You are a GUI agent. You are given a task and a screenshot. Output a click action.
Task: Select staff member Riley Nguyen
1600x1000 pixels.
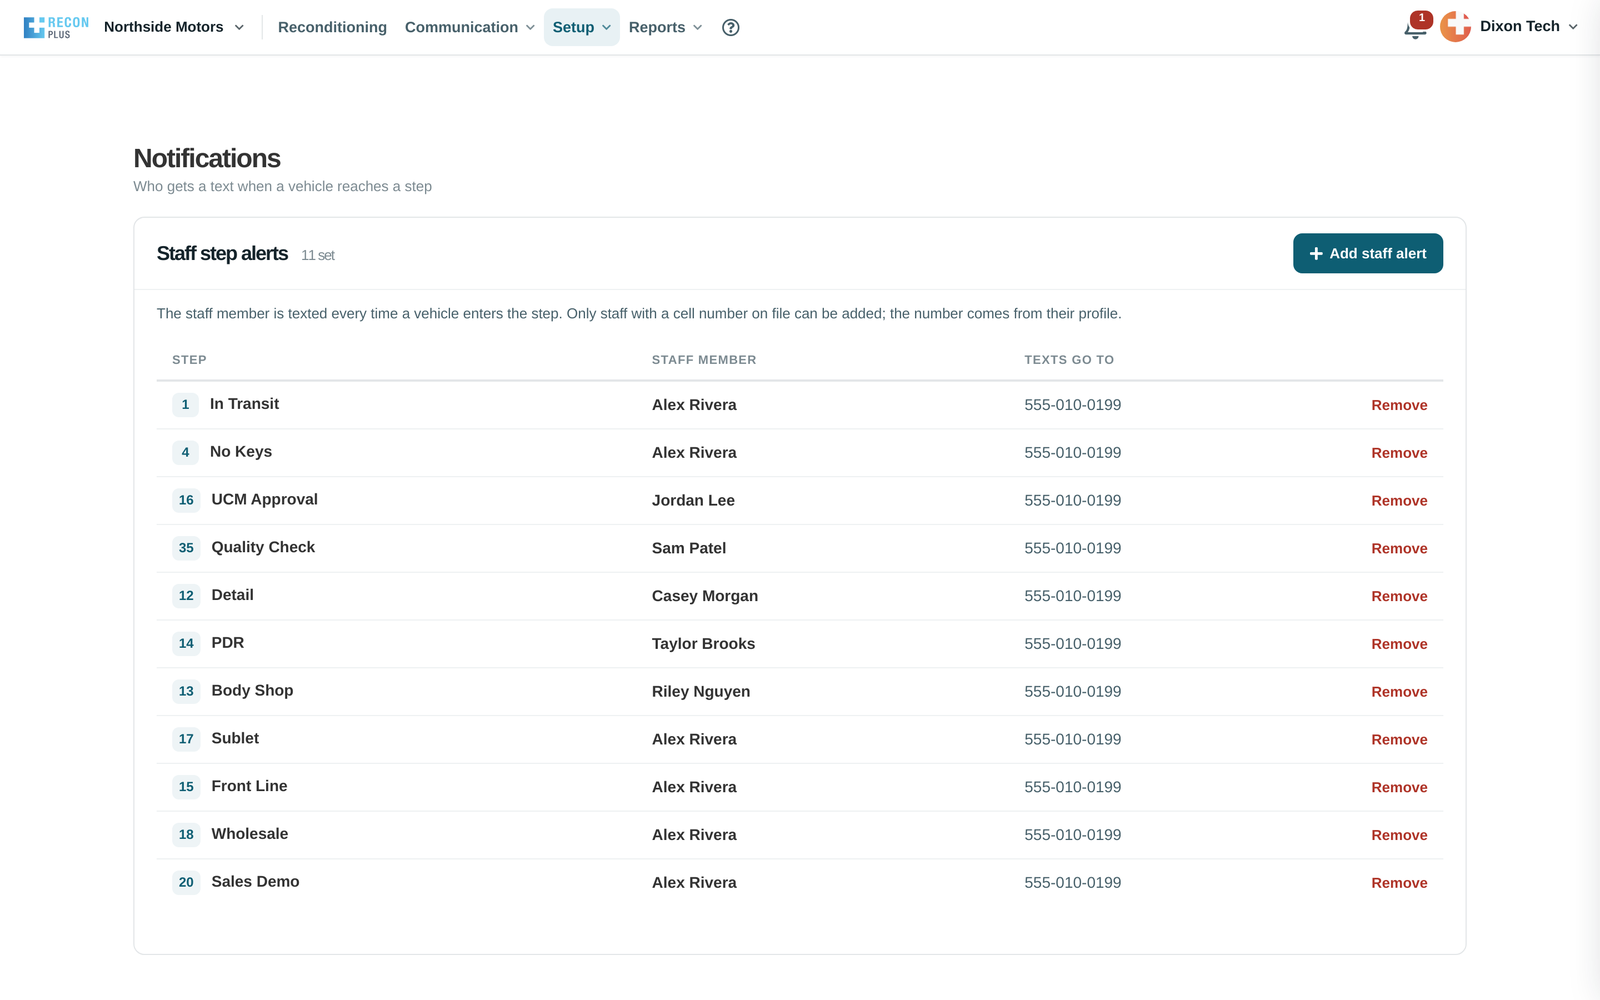click(x=701, y=692)
